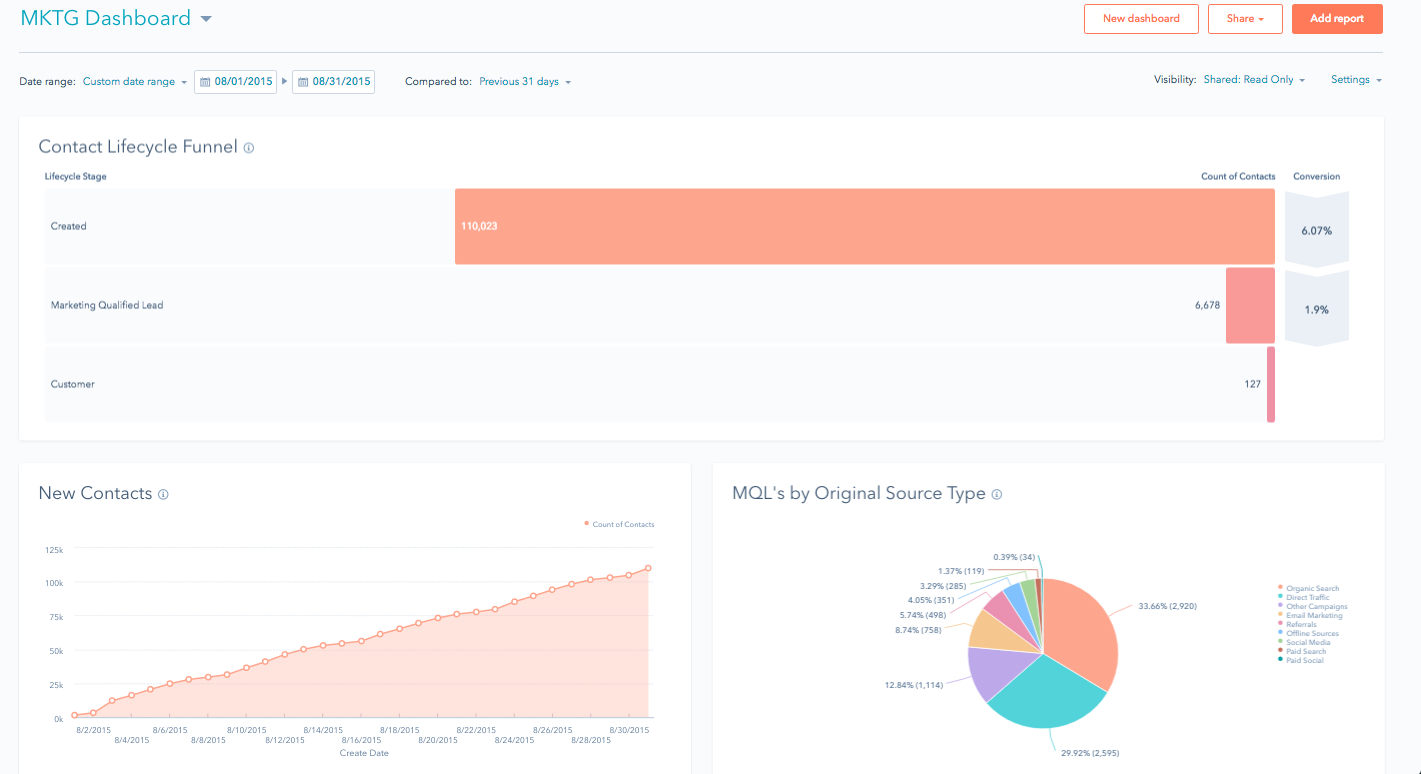
Task: Open the Previous 31 days comparison dropdown
Action: (524, 82)
